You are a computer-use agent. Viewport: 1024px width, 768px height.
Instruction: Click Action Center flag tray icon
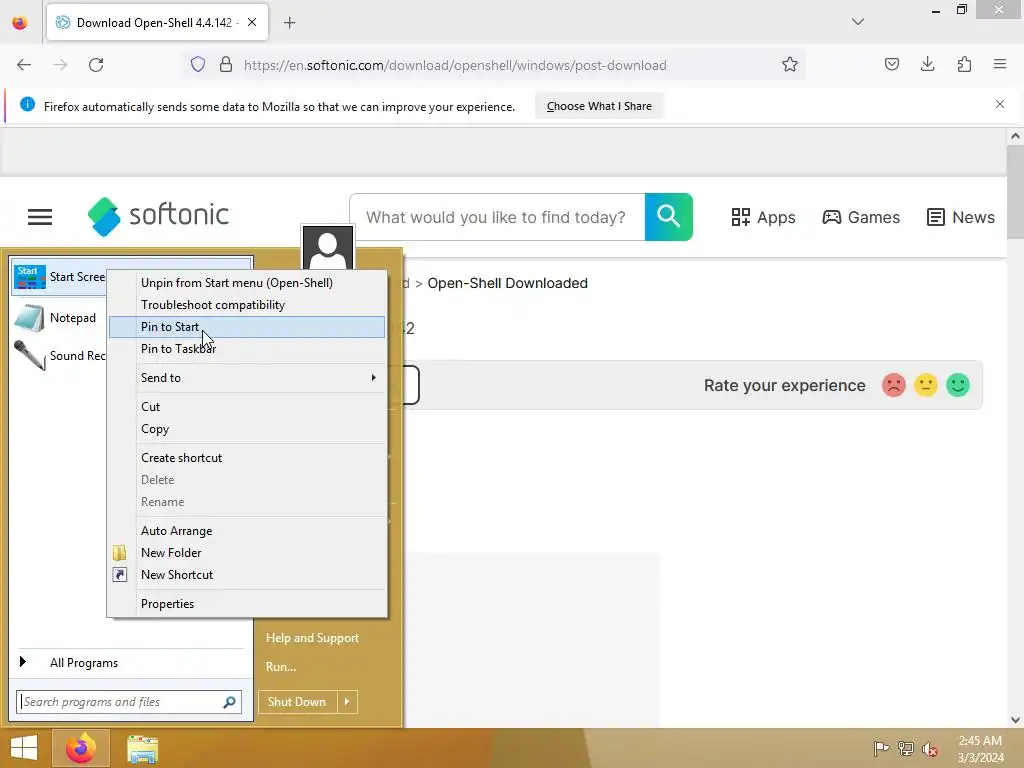pos(881,748)
